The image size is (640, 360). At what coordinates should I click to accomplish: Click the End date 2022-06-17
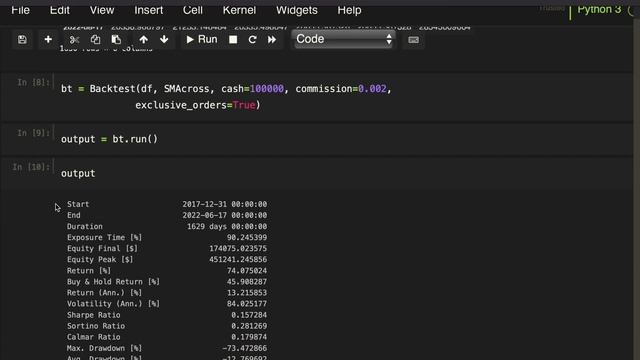pos(224,215)
